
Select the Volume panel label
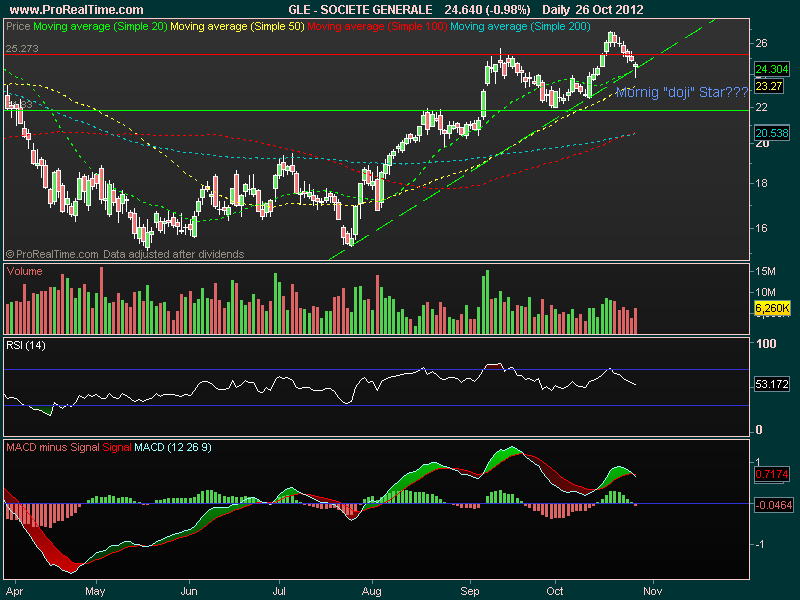[24, 271]
